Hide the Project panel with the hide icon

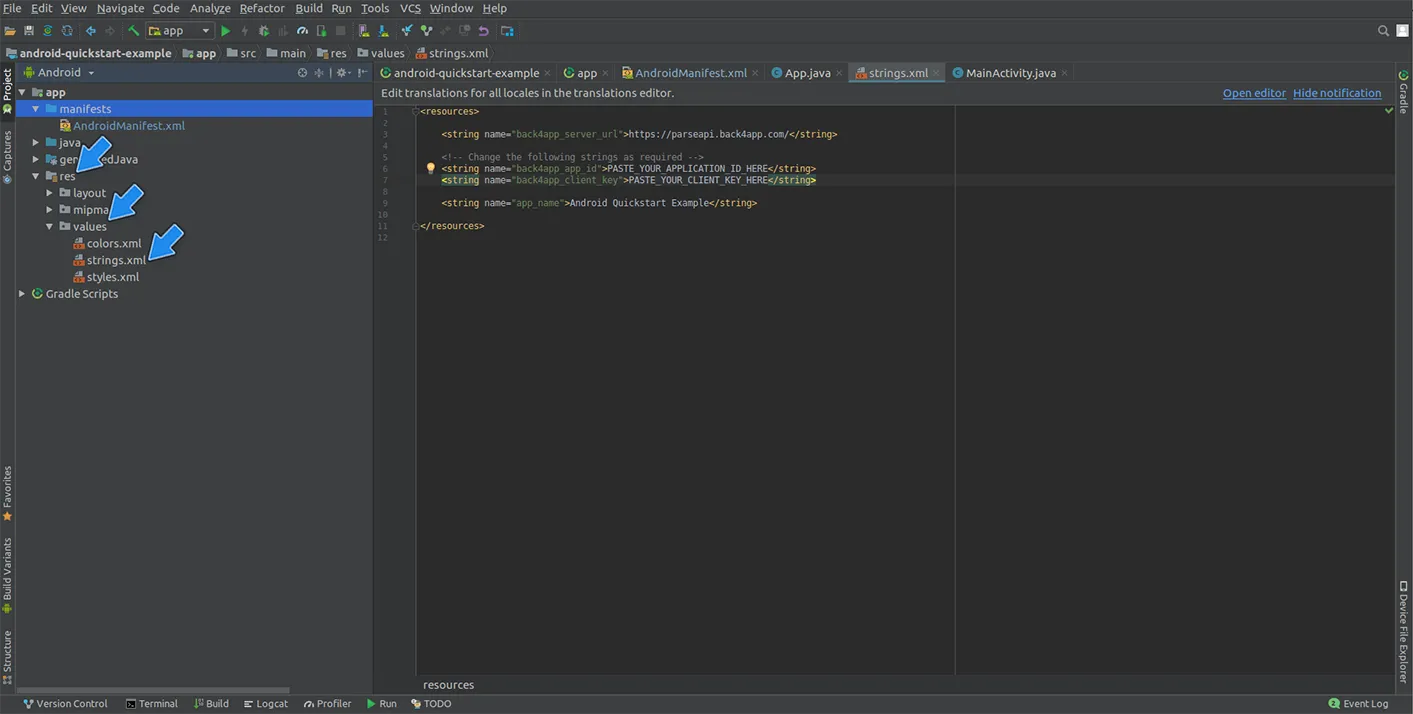[x=362, y=73]
